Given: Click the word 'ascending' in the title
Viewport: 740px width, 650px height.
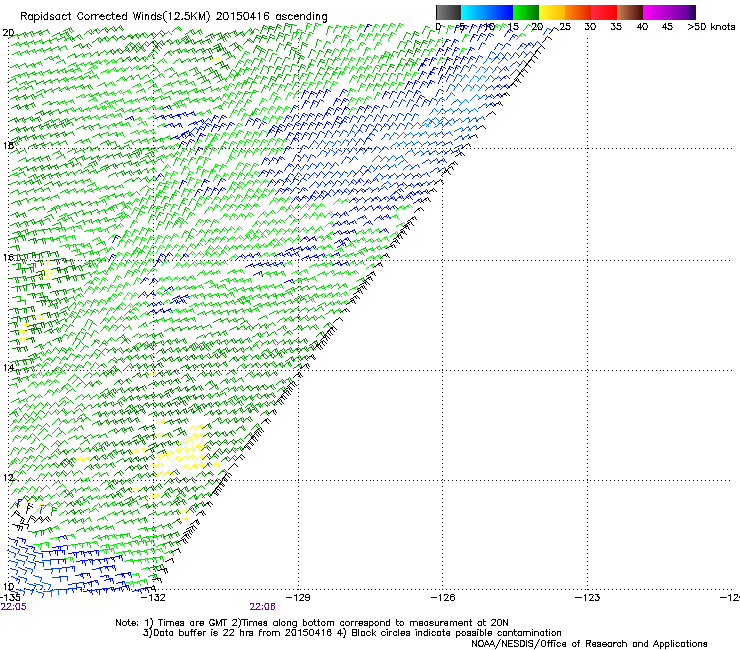Looking at the screenshot, I should click(301, 17).
